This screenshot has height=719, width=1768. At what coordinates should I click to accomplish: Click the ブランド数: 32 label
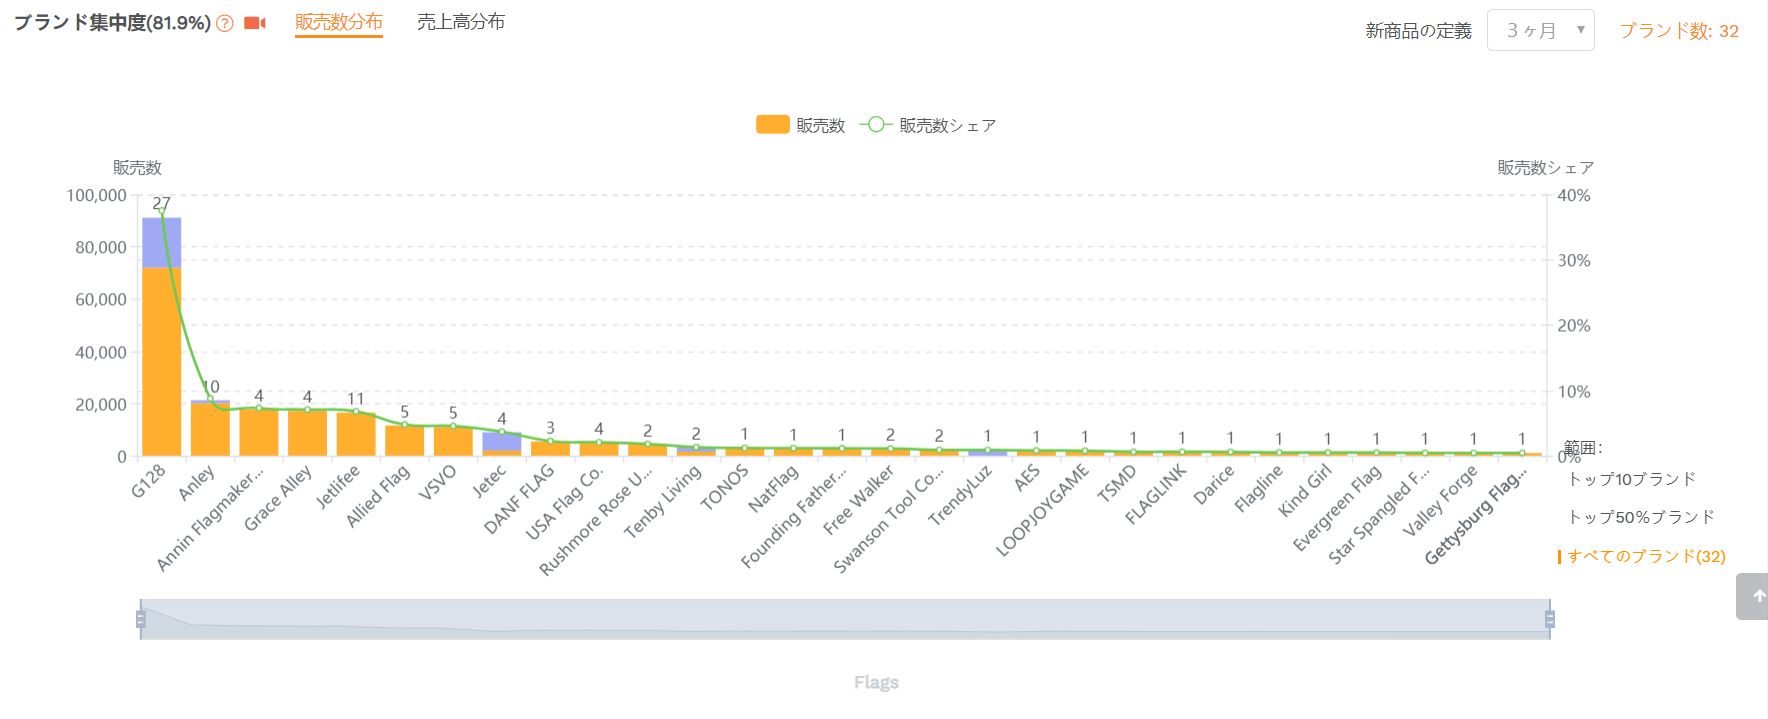point(1679,31)
